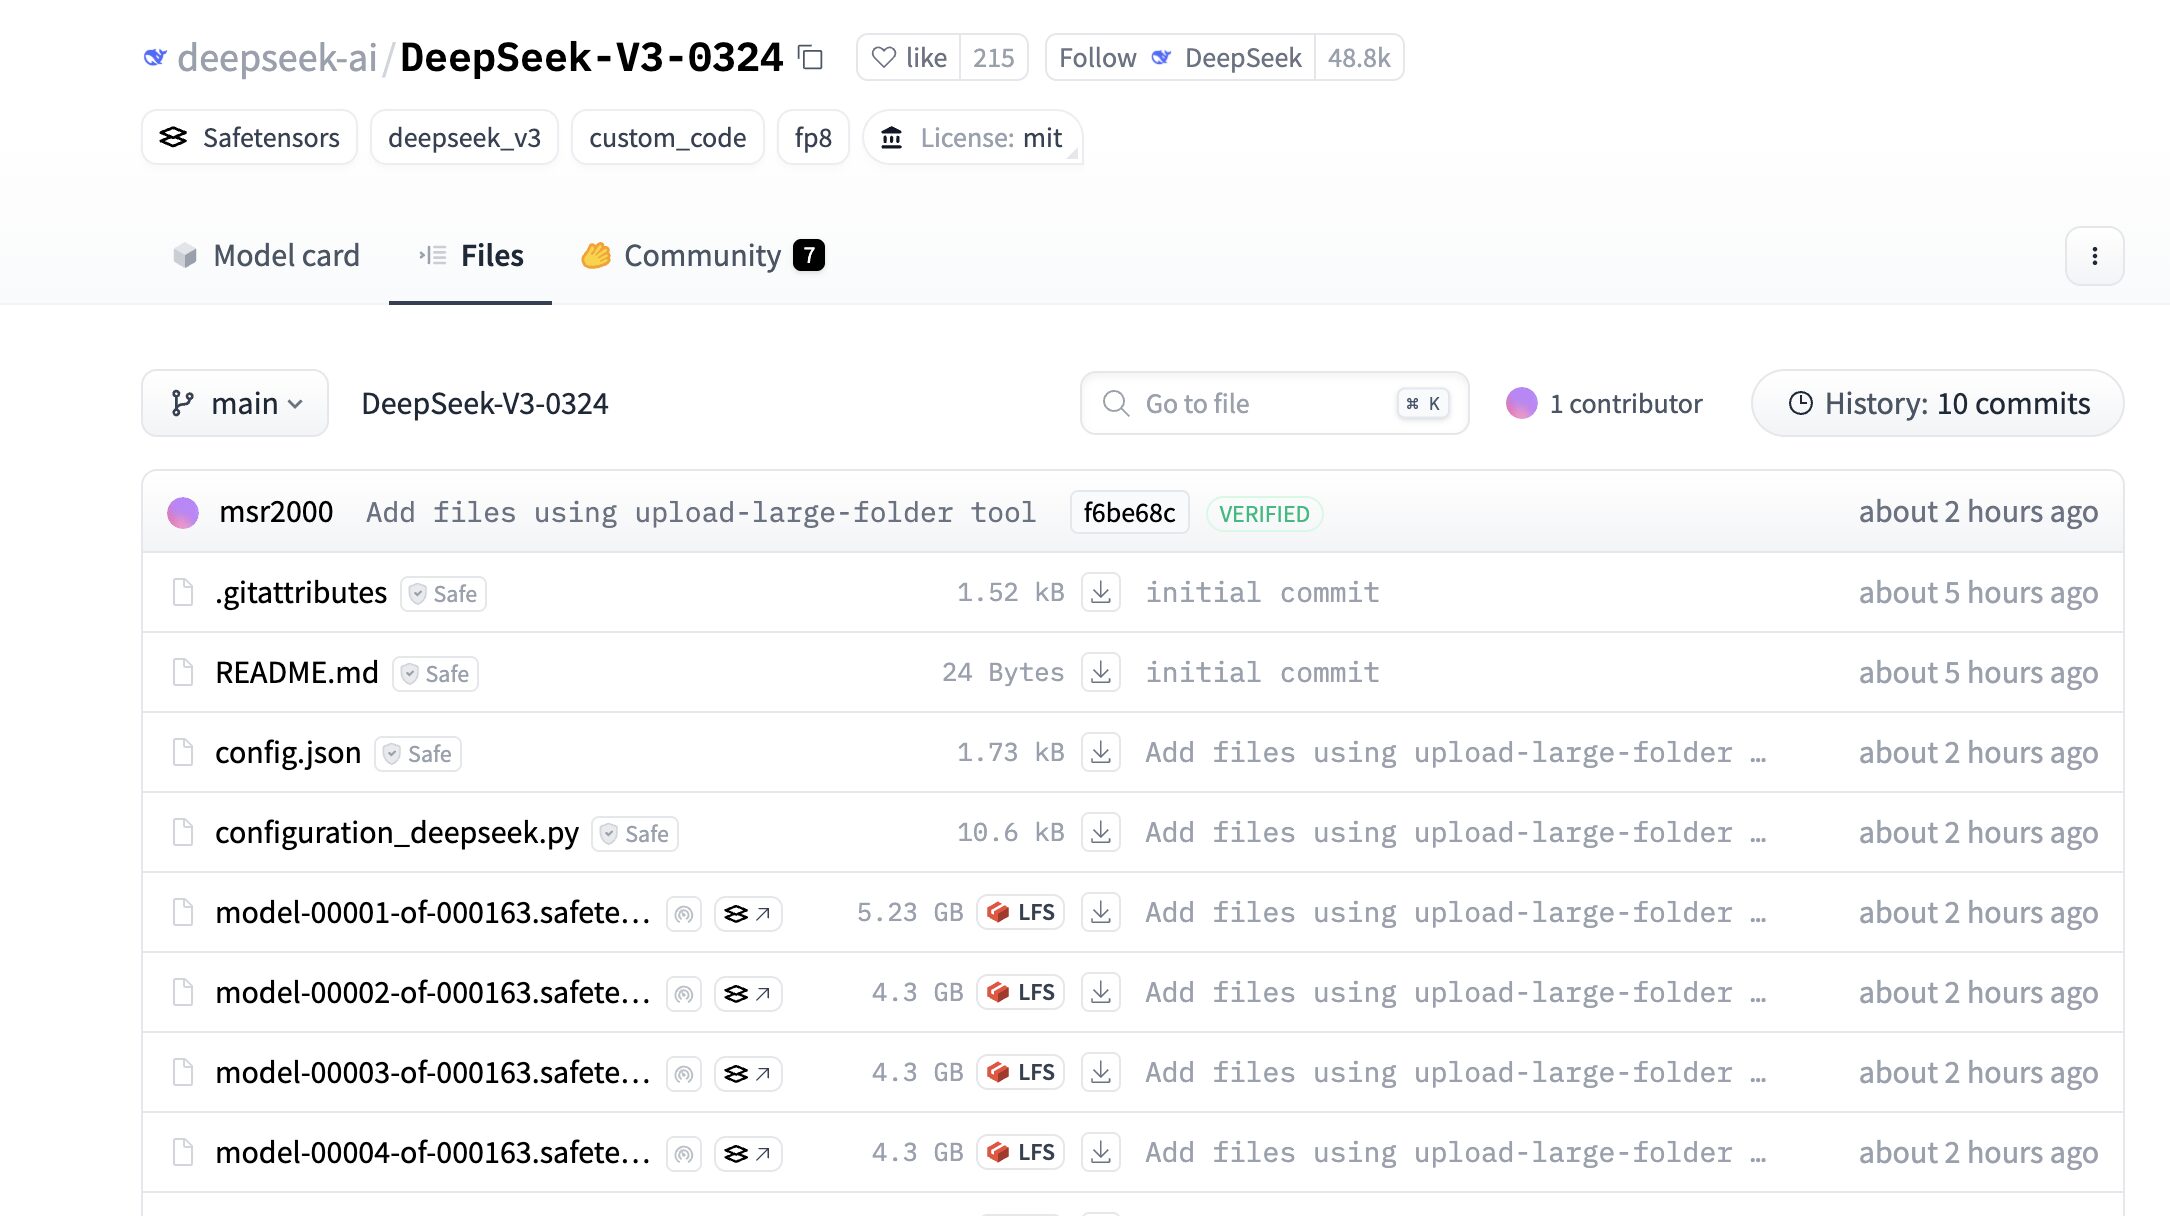The height and width of the screenshot is (1216, 2170).
Task: Open the deepseek-ai organization link
Action: tap(276, 58)
